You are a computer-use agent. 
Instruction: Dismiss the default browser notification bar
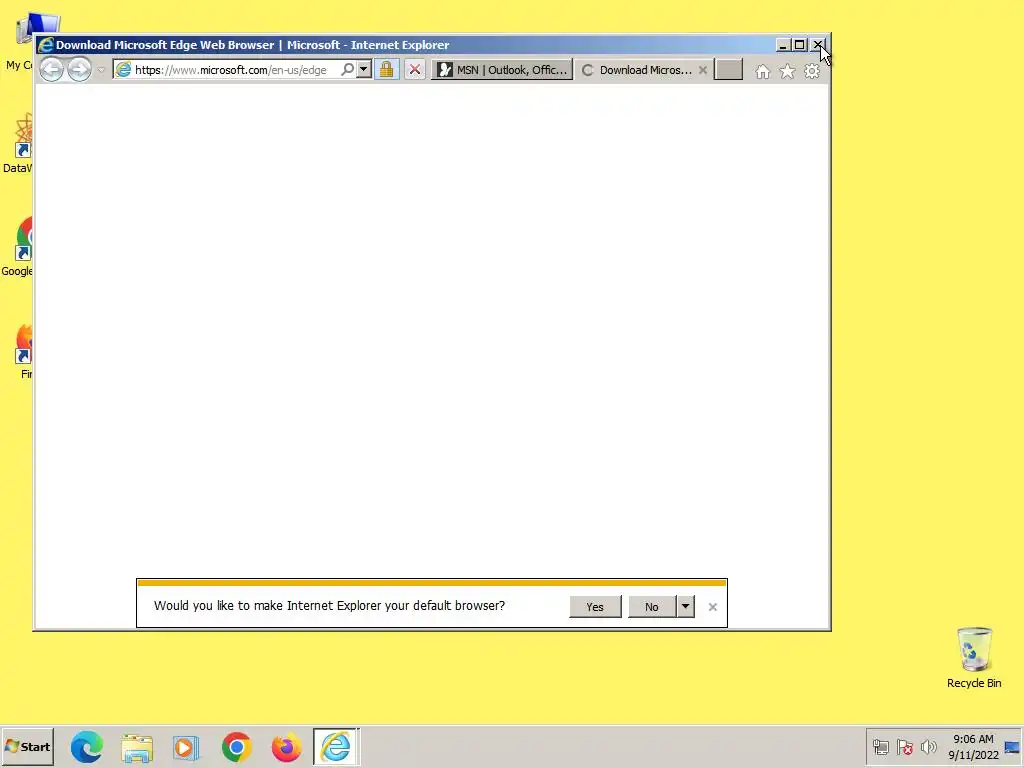(x=712, y=607)
